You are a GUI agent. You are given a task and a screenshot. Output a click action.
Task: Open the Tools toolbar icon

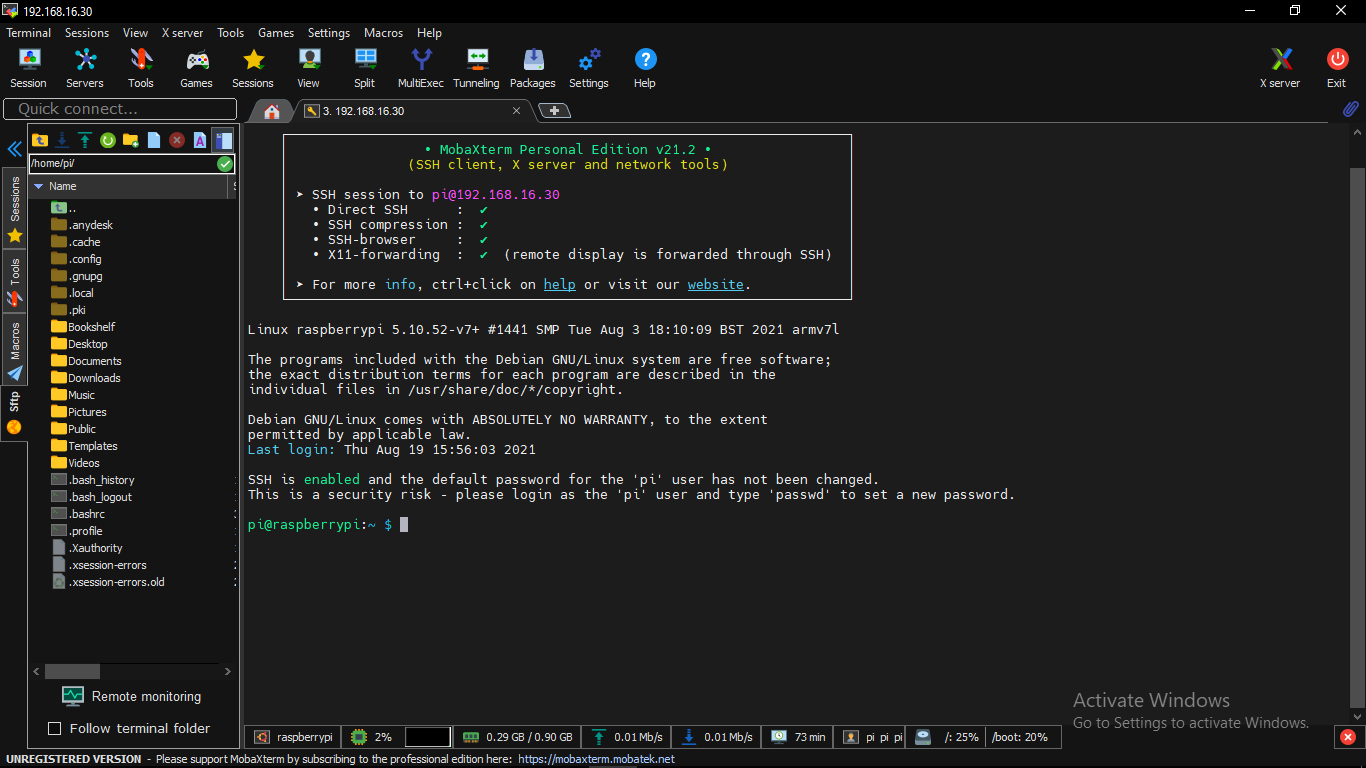click(141, 68)
